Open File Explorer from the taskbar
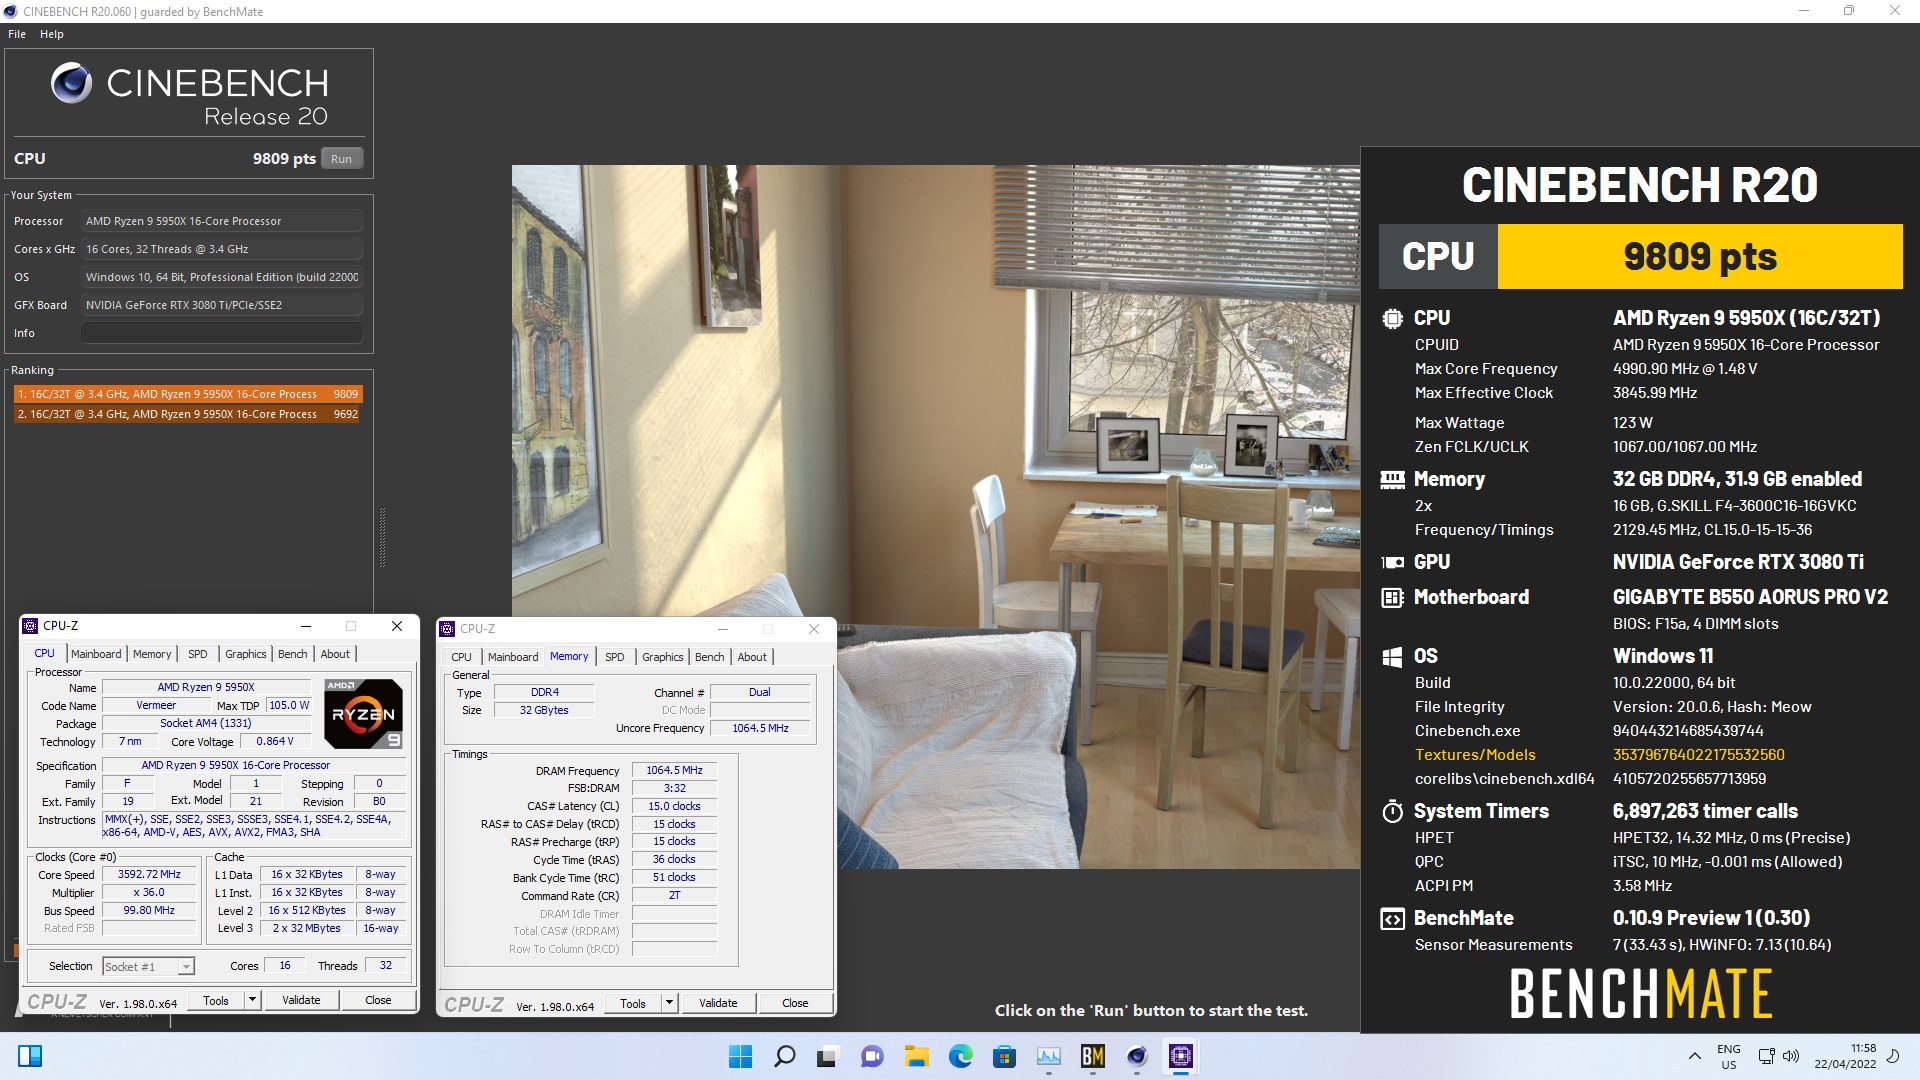This screenshot has height=1080, width=1920. coord(916,1056)
